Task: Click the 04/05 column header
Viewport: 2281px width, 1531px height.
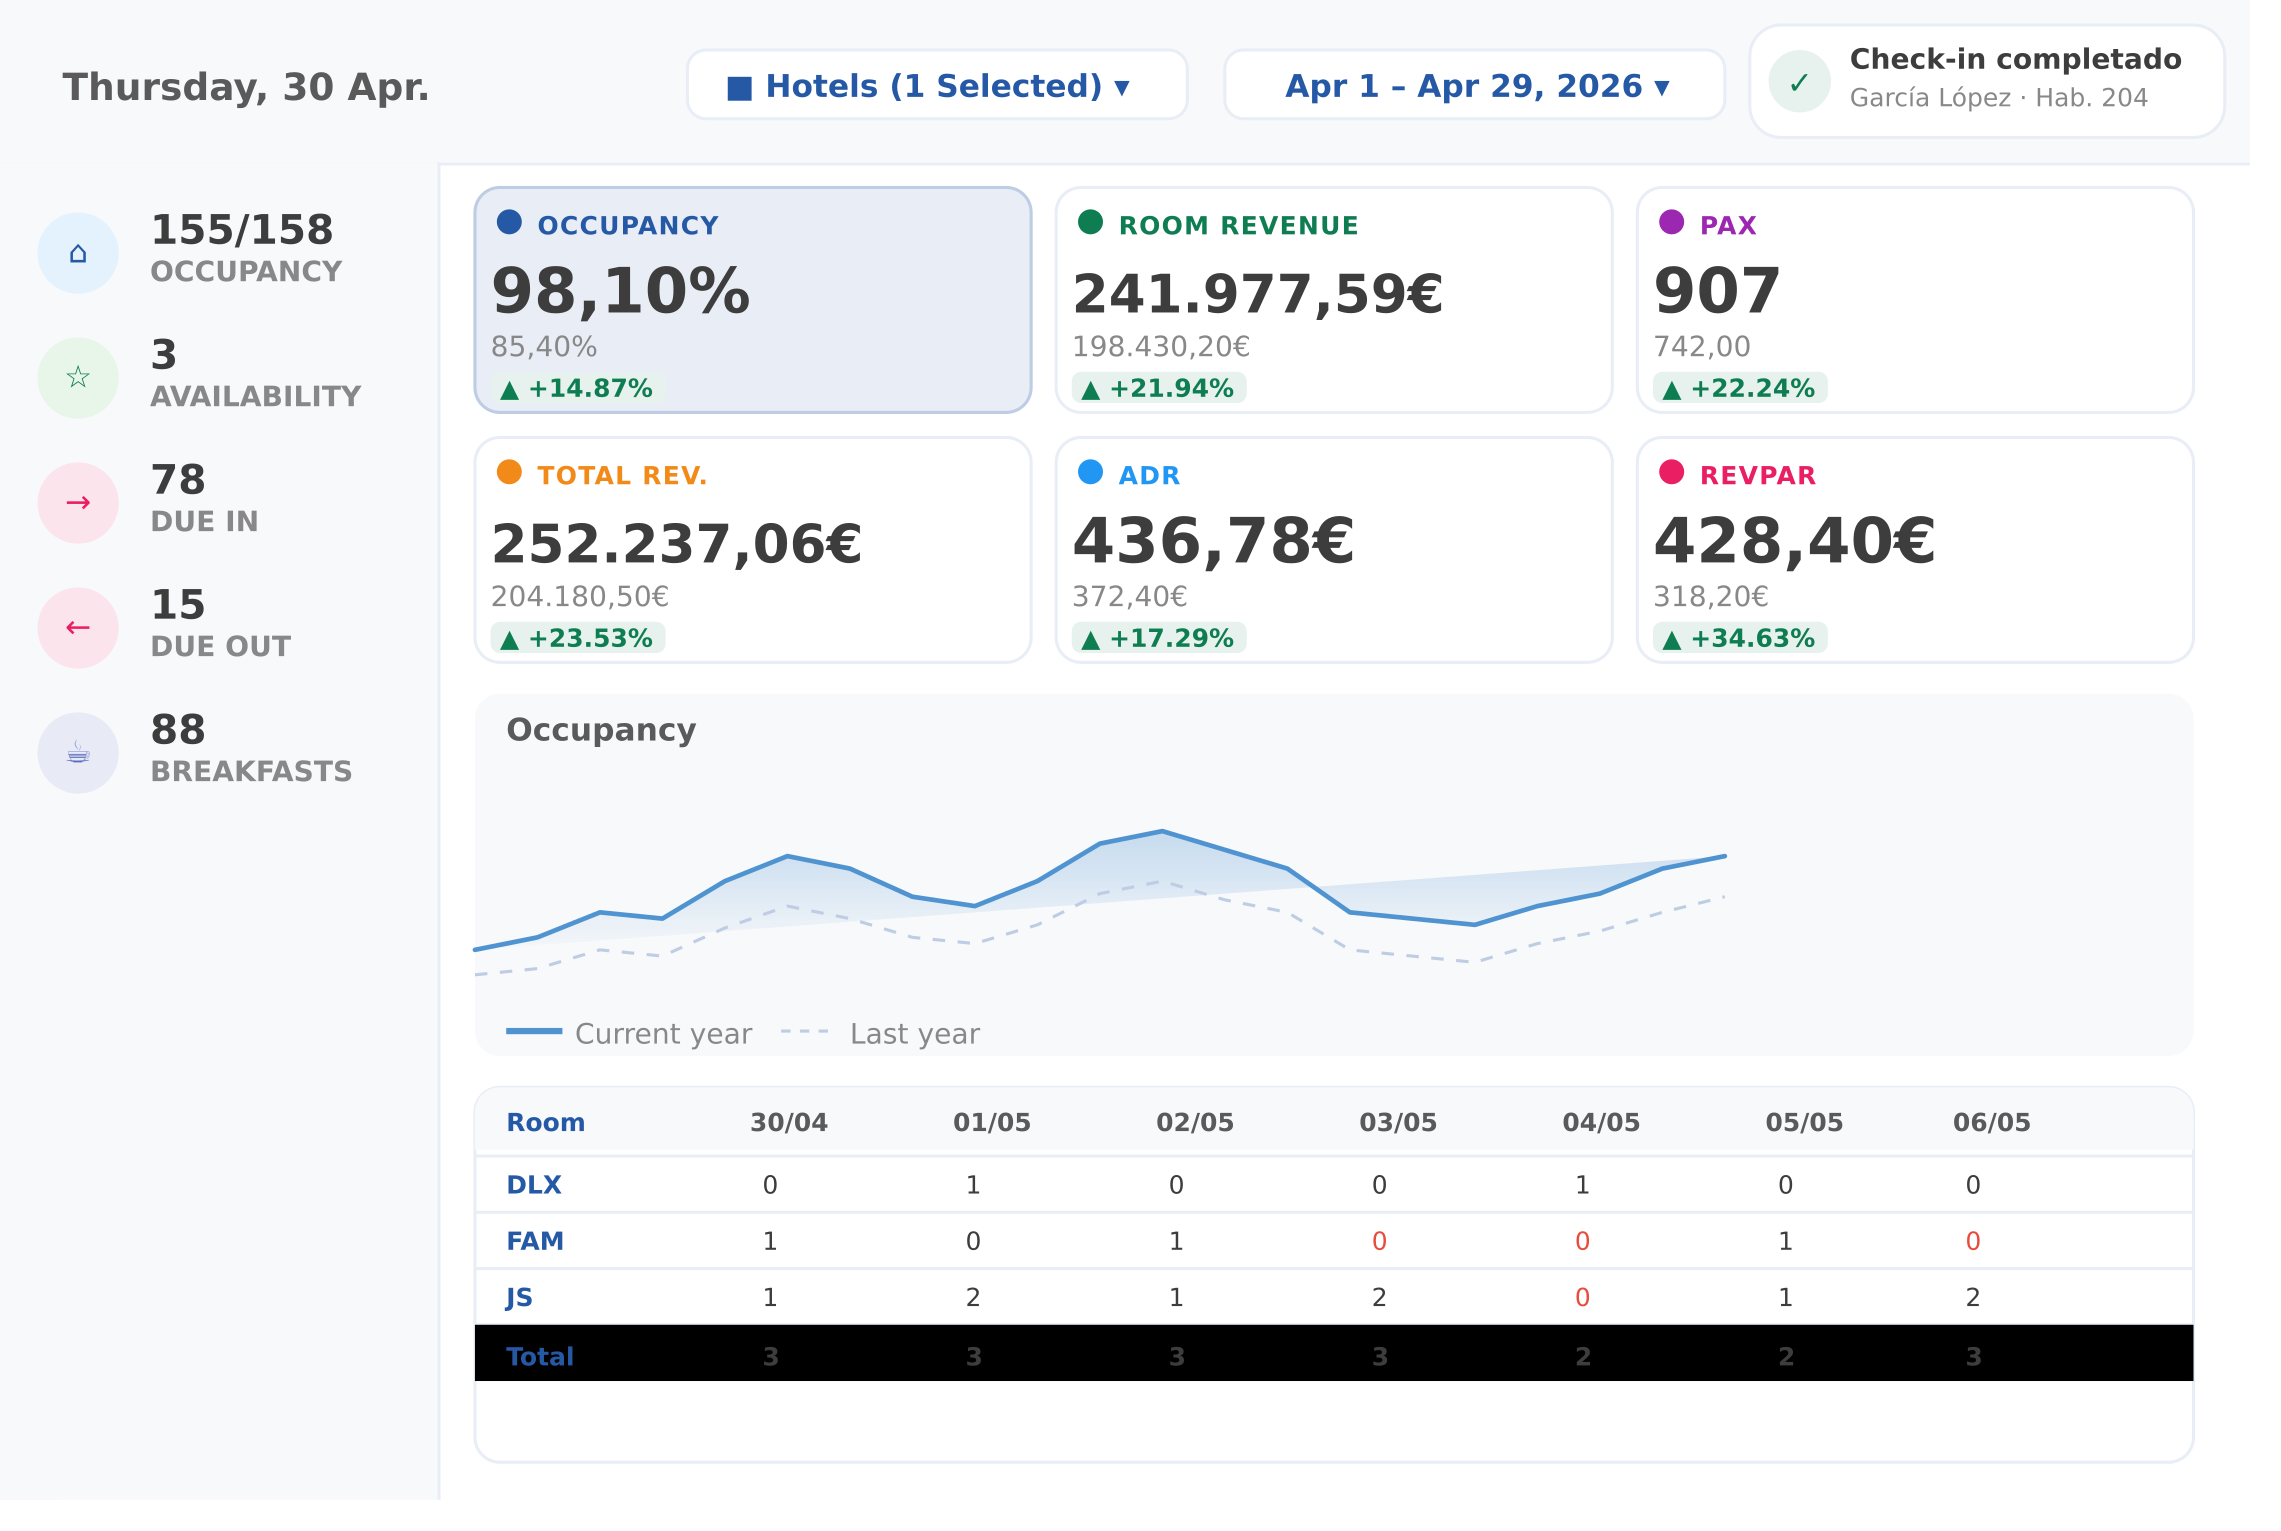Action: [x=1601, y=1123]
